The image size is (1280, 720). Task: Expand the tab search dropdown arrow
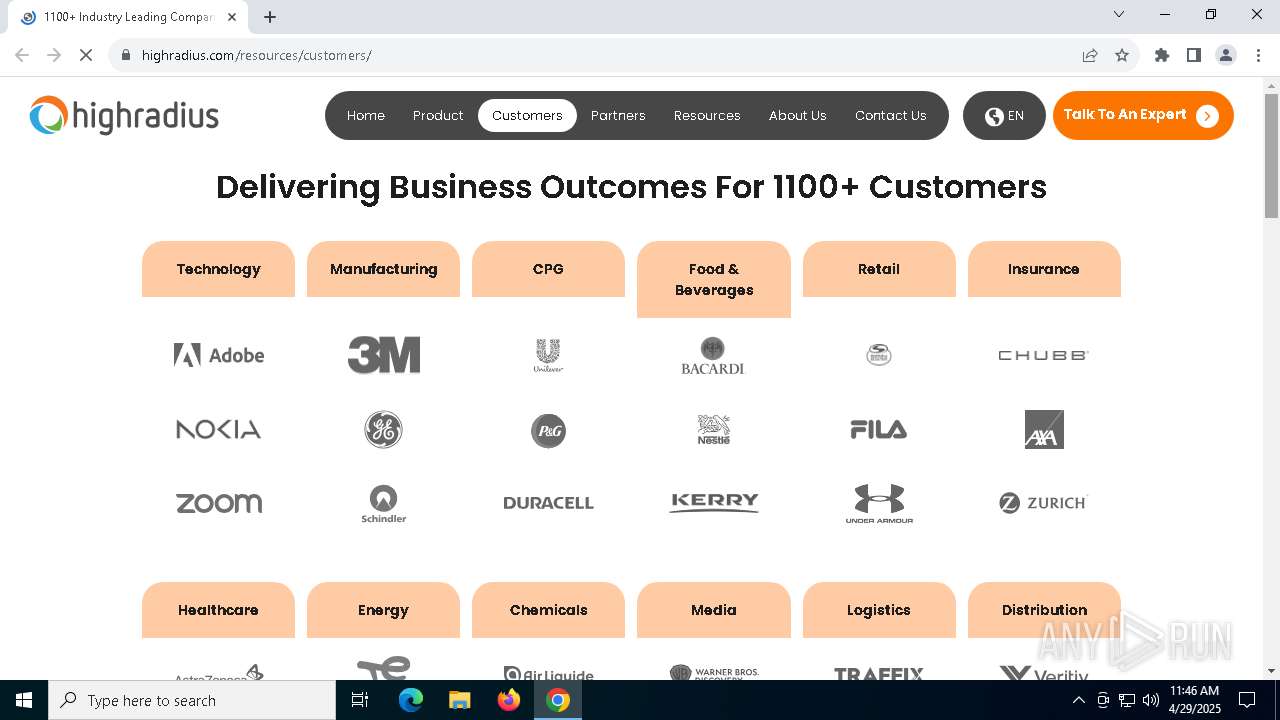point(1119,15)
